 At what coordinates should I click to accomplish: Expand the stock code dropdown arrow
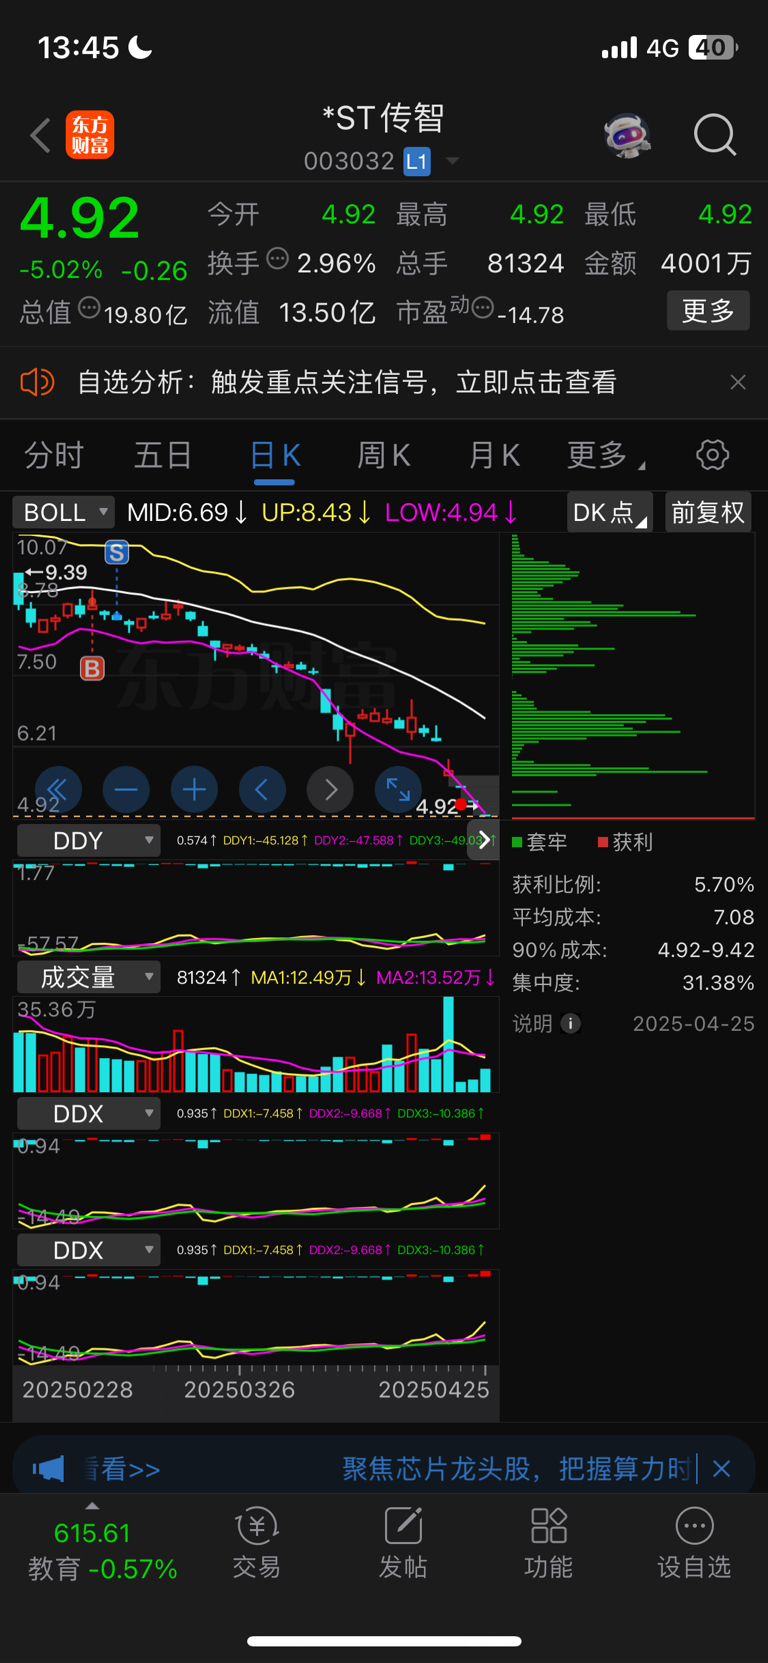click(x=452, y=161)
